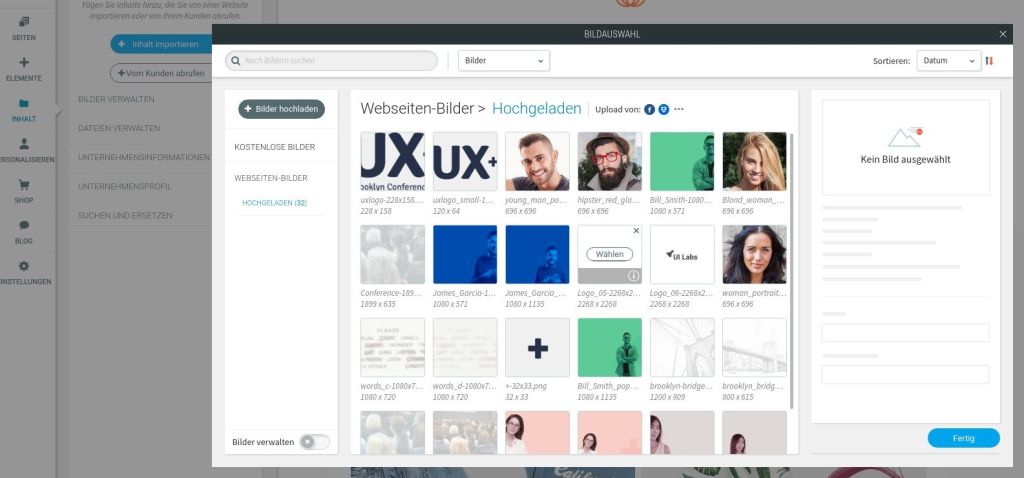Open Dateien verwalten in background panel
Viewport: 1024px width, 478px height.
tap(119, 129)
